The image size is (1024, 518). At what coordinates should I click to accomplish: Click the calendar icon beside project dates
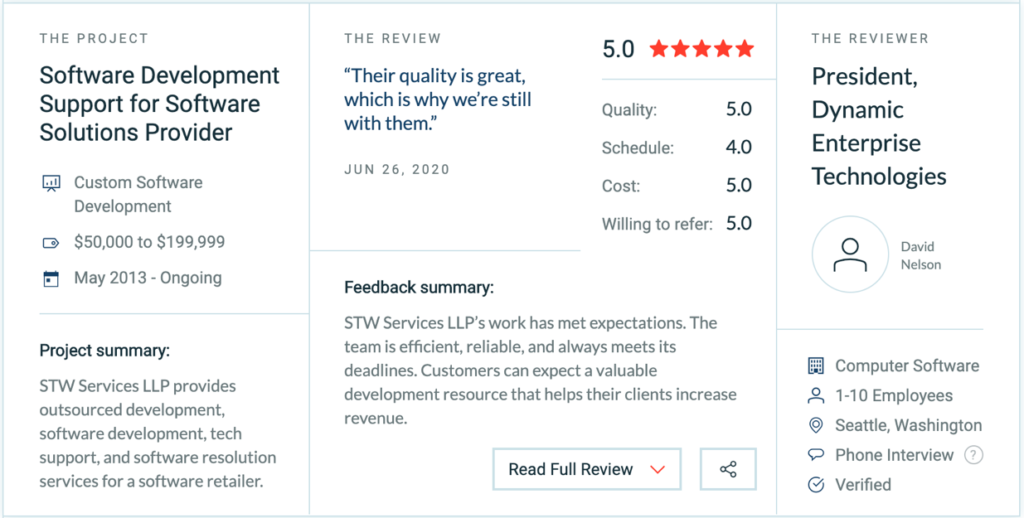click(x=51, y=279)
